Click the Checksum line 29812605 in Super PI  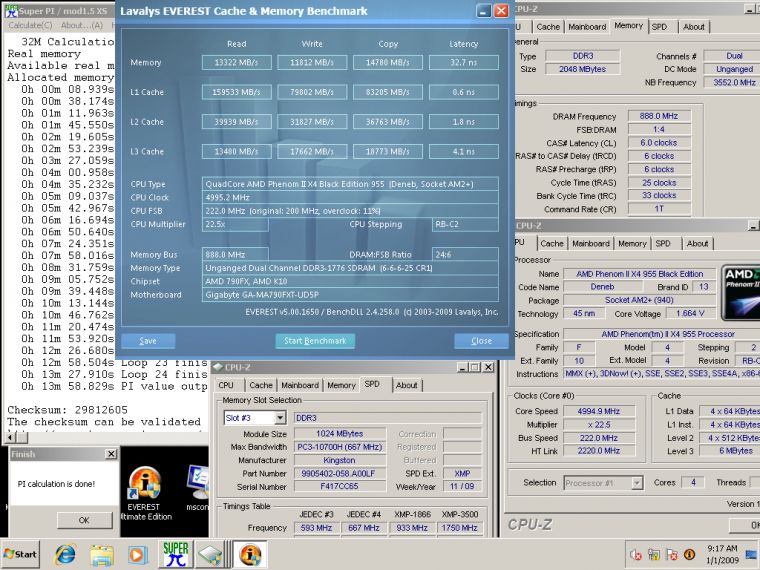pyautogui.click(x=67, y=410)
